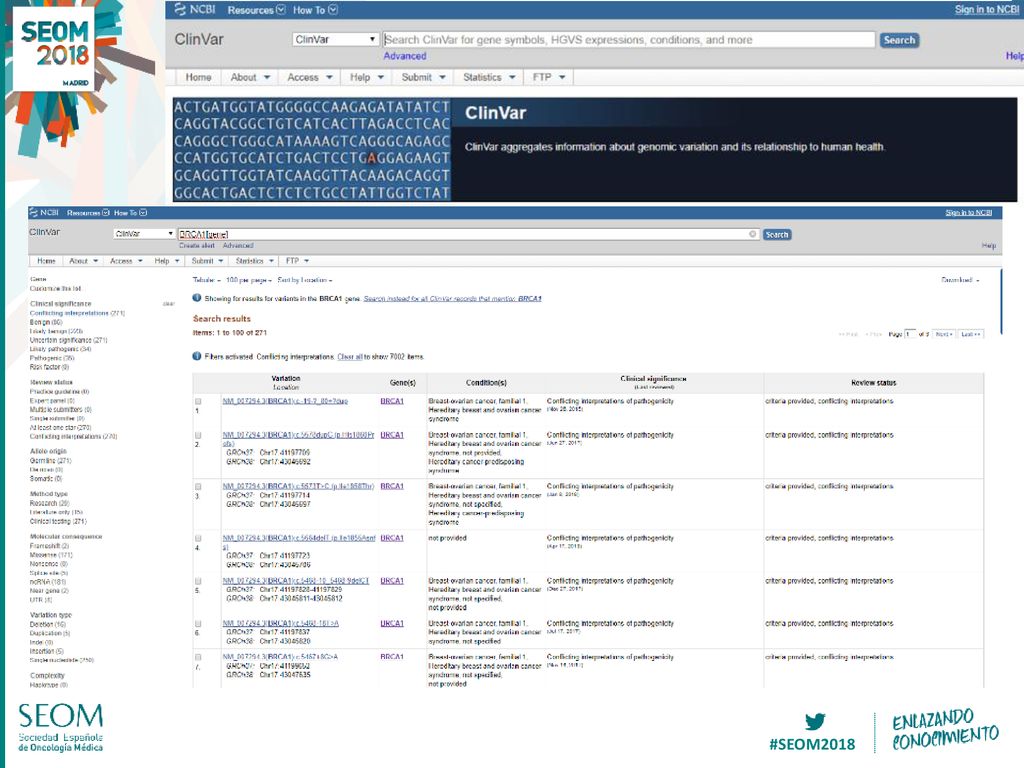The width and height of the screenshot is (1024, 768).
Task: Go to Home in the upper ClinVar navigation bar
Action: [199, 77]
